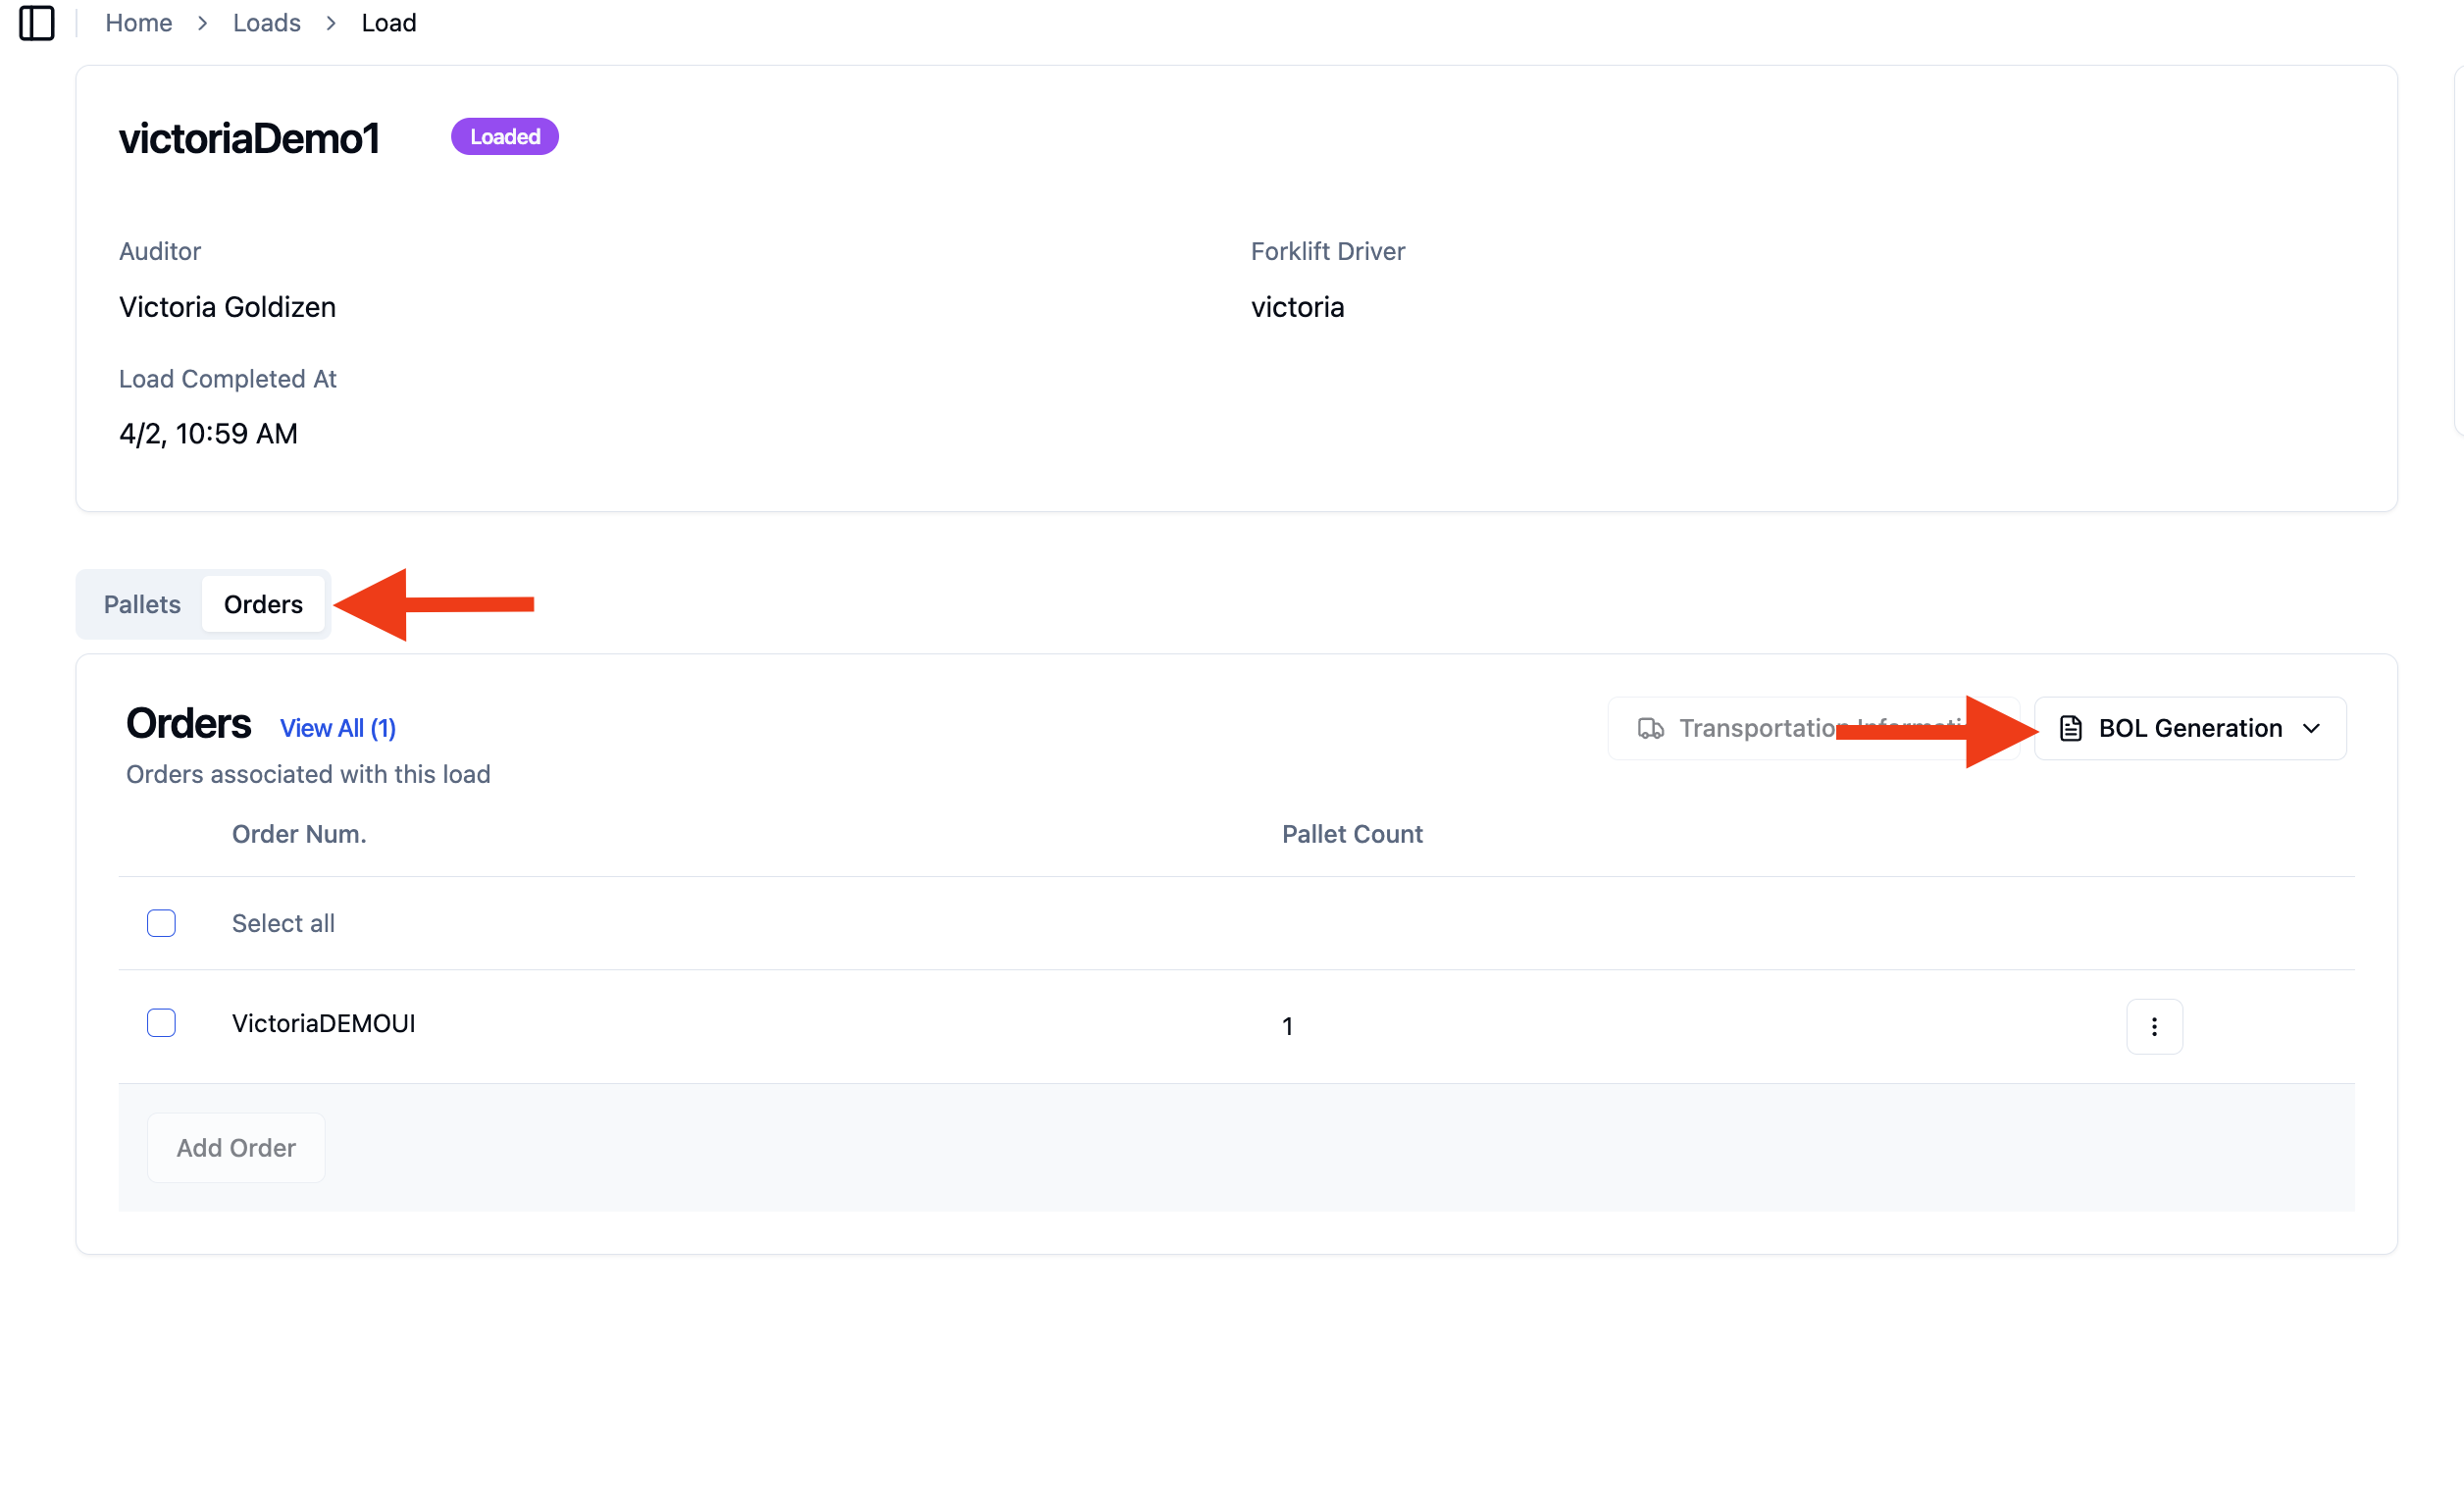Open the VictoriaDEMOUI row options menu

[x=2154, y=1026]
